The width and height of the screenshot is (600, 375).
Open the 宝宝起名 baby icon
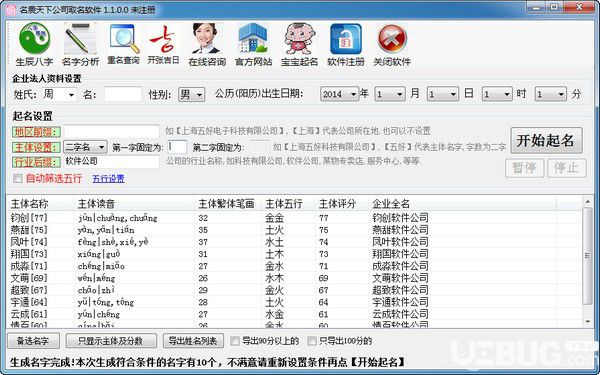(299, 44)
